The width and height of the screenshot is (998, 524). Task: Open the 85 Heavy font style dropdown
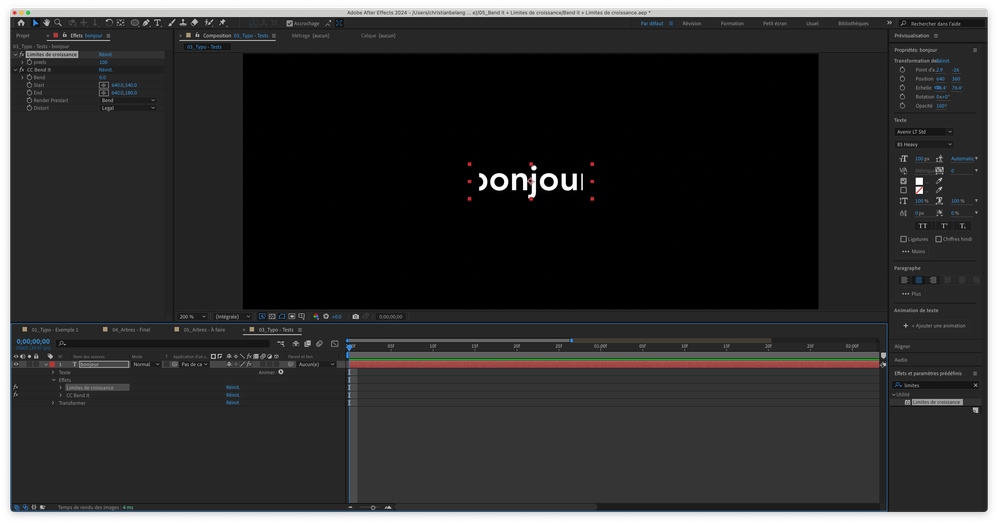click(924, 145)
